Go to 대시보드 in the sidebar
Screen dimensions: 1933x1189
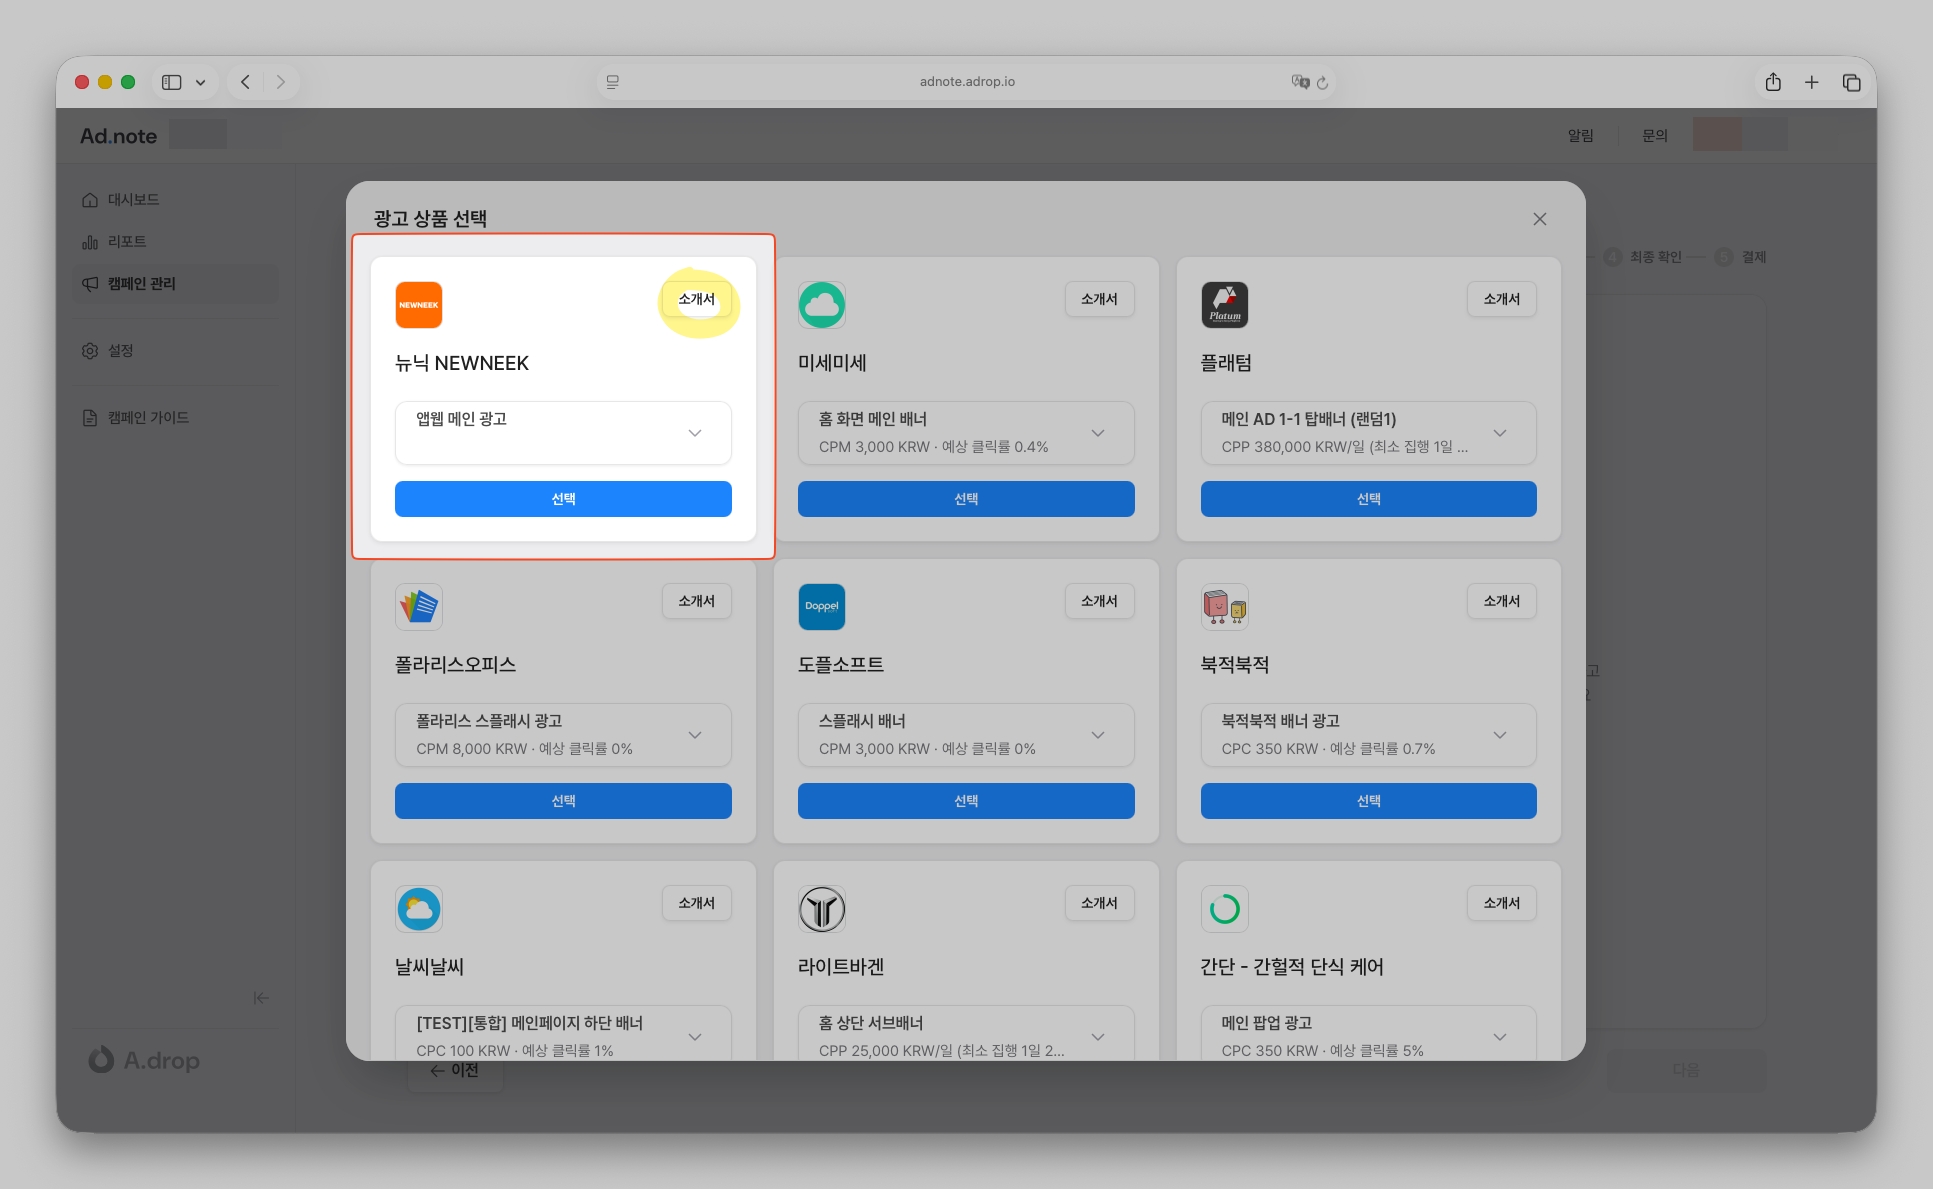point(133,200)
